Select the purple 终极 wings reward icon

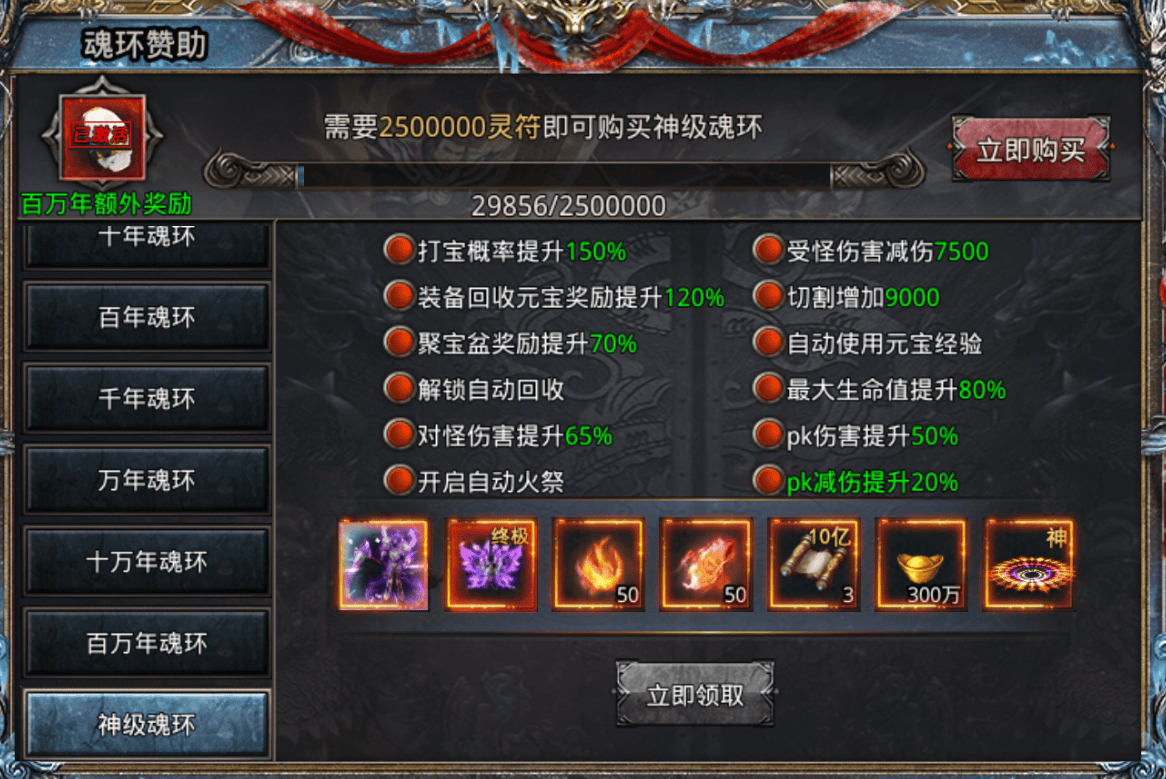491,565
